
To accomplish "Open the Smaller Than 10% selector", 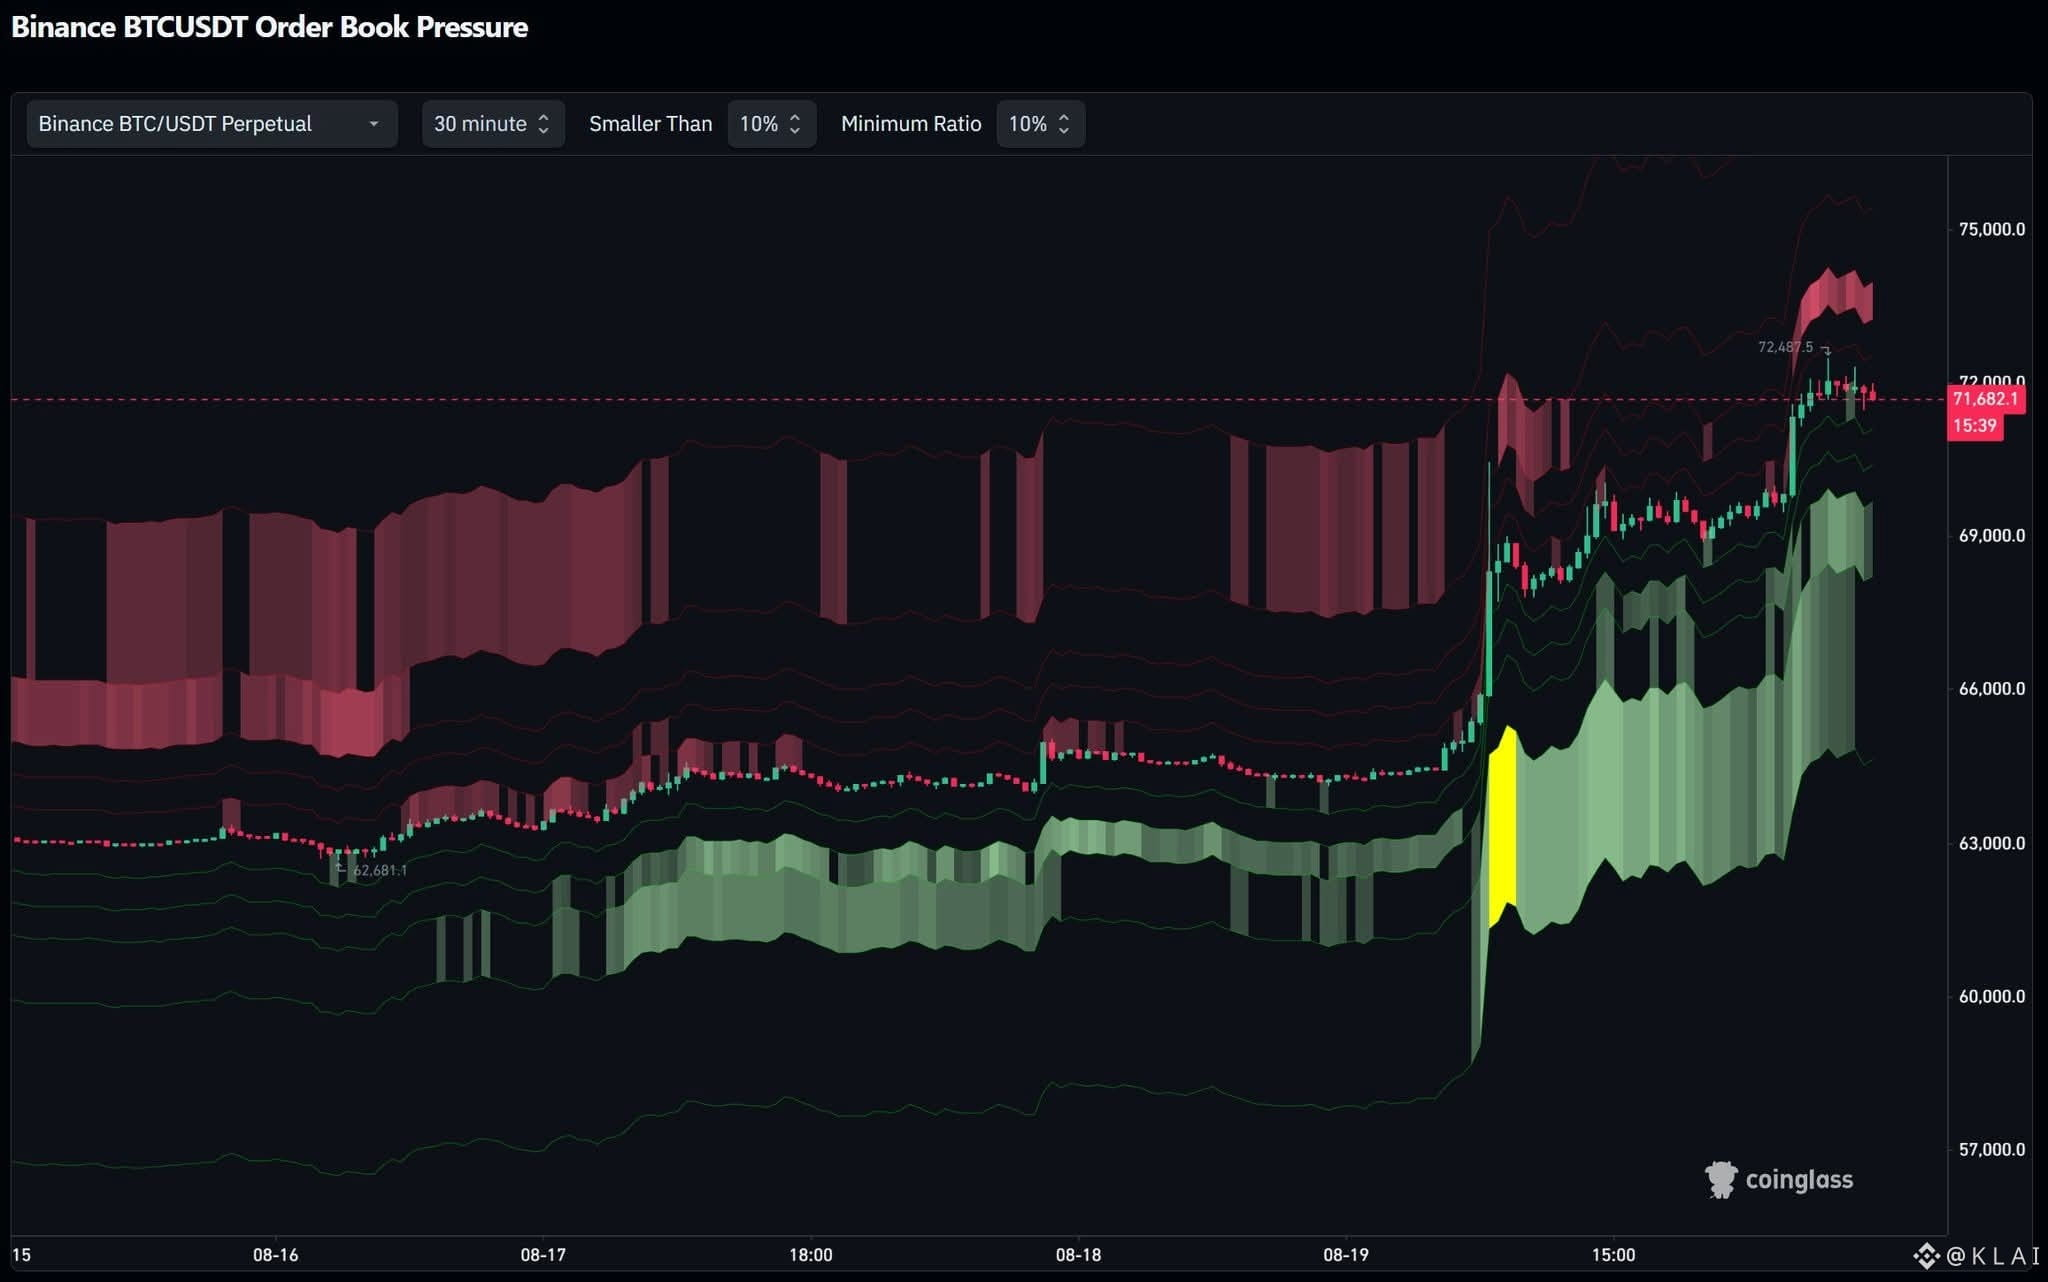I will point(771,124).
